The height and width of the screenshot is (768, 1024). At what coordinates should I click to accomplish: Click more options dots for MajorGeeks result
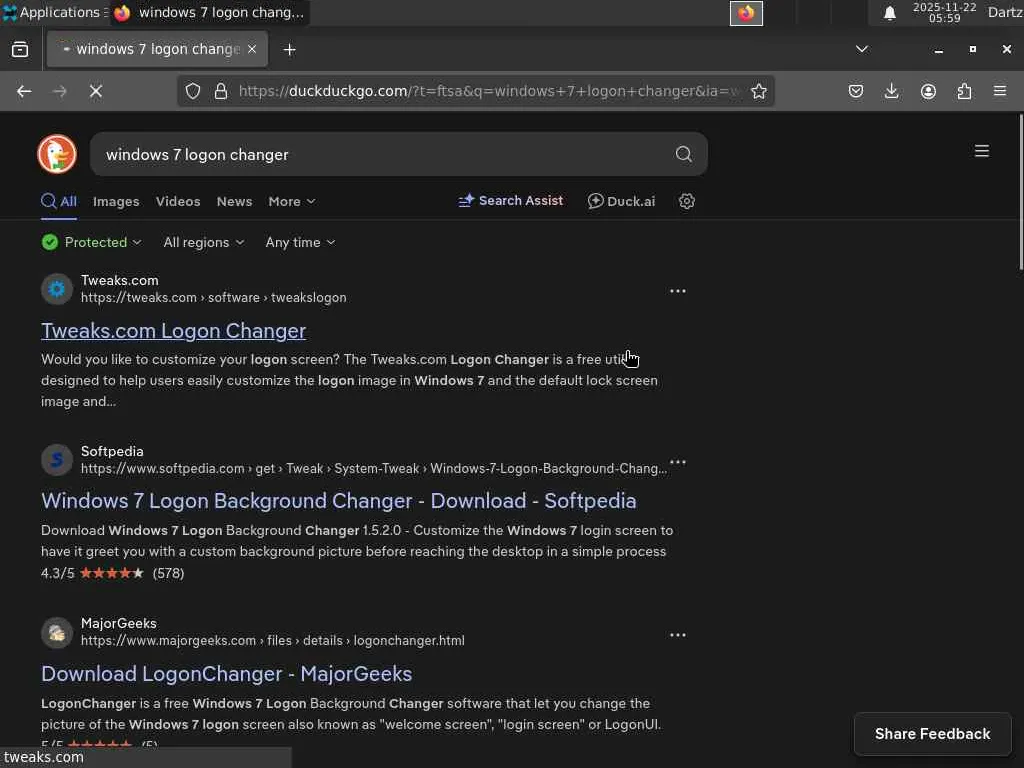678,635
